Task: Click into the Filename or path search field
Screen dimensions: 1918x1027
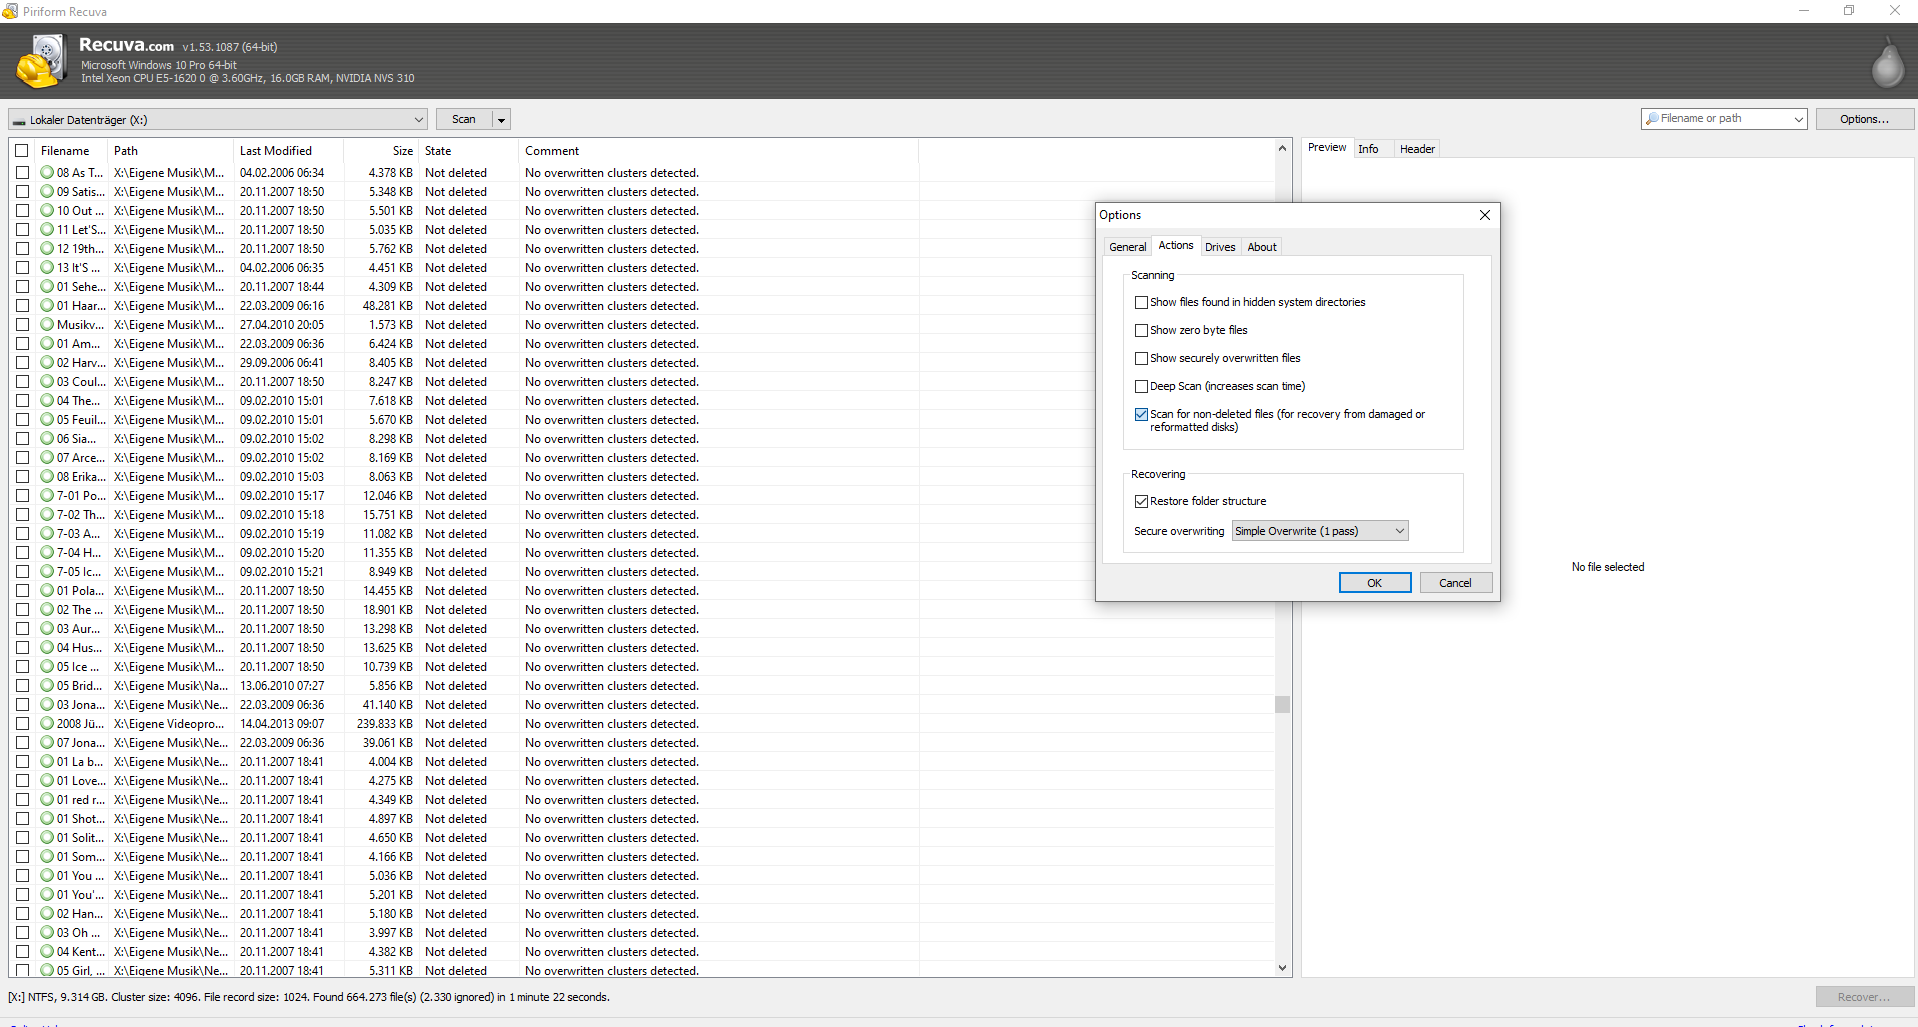Action: click(1723, 119)
